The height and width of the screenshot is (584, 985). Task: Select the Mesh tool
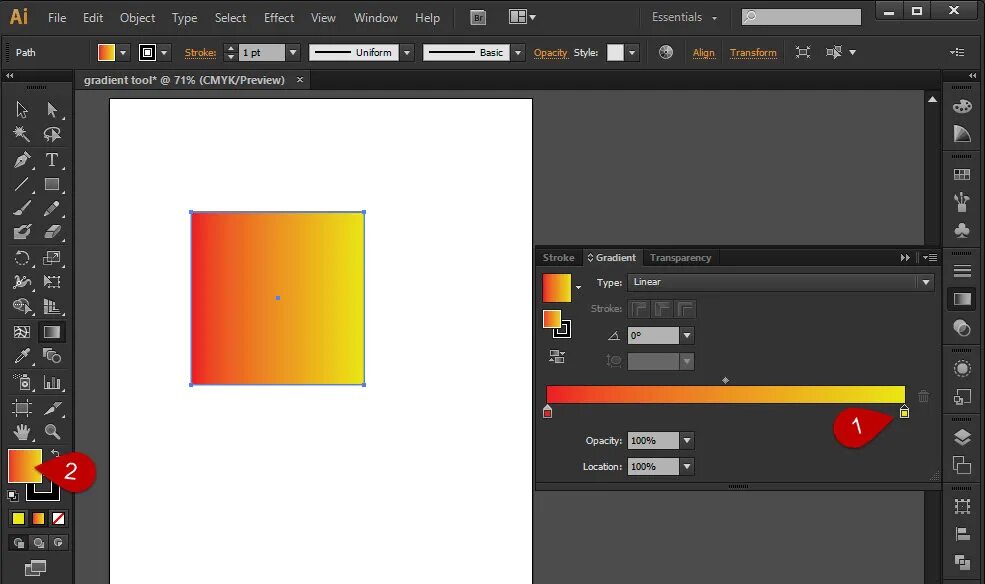tap(22, 332)
